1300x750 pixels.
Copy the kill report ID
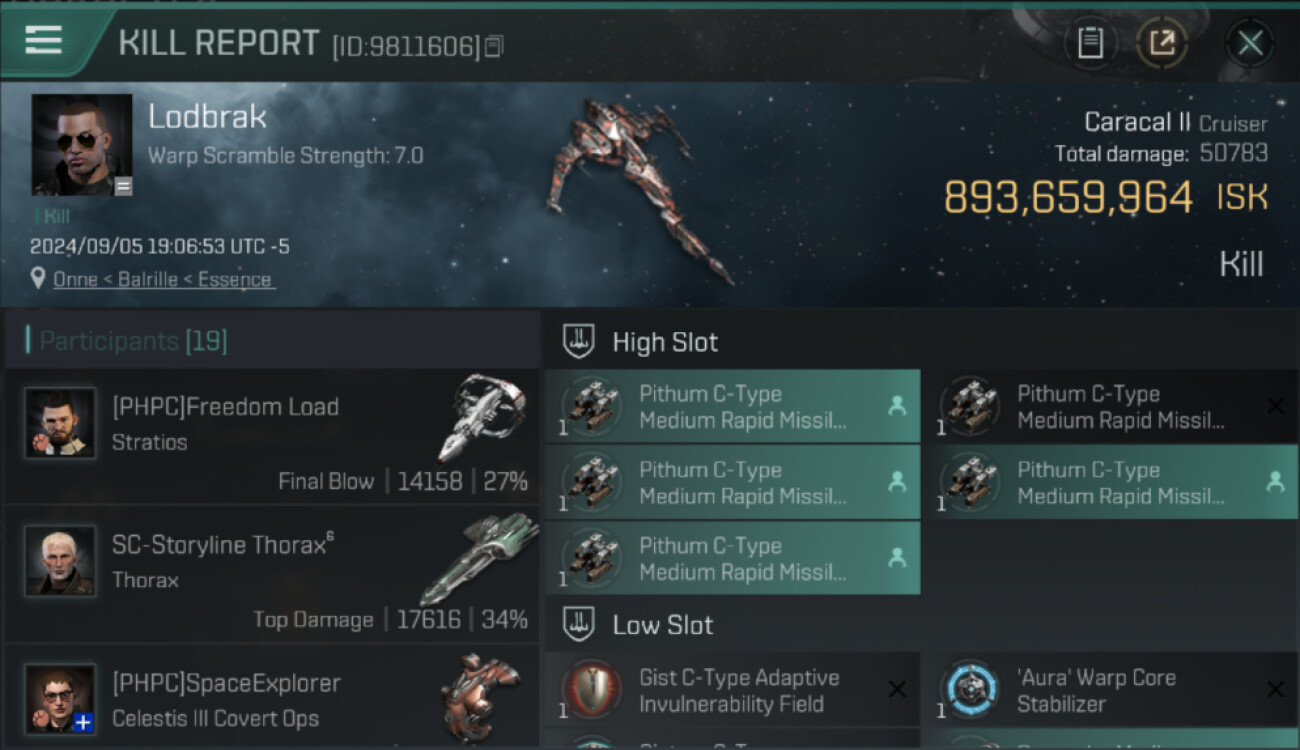[494, 46]
